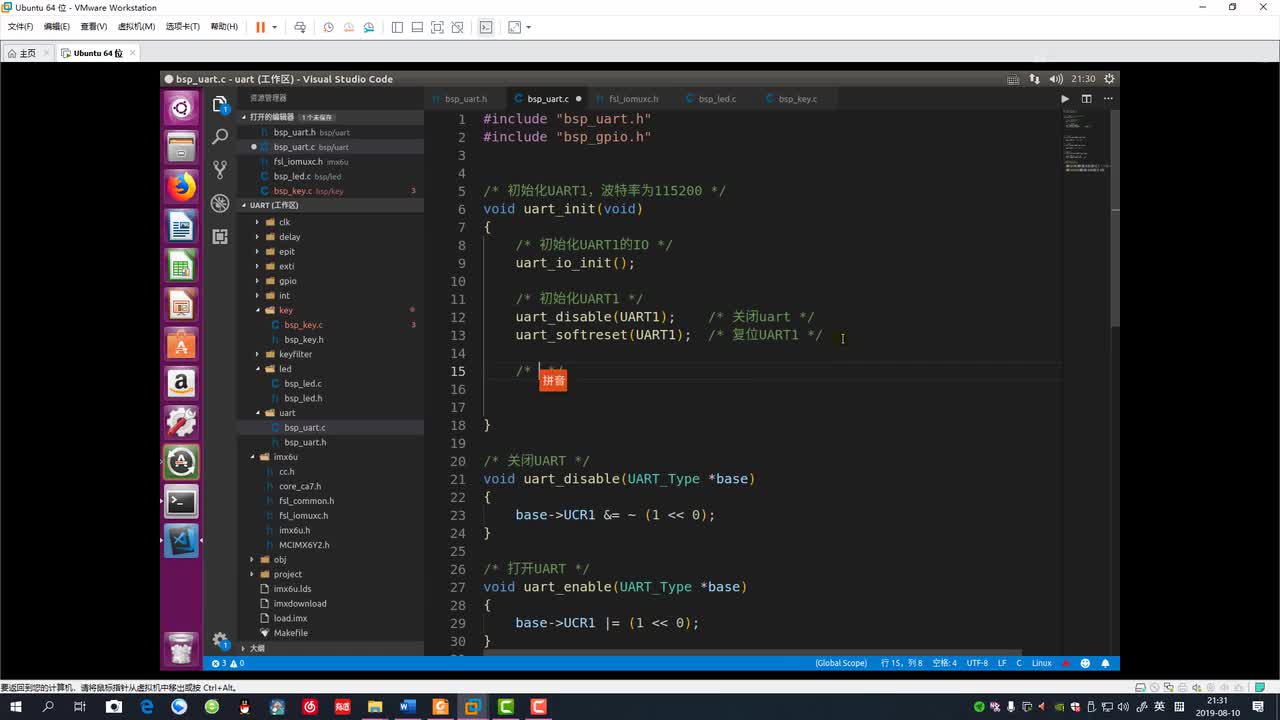The image size is (1280, 720).
Task: Open fsl_common.h in explorer tree
Action: point(306,501)
